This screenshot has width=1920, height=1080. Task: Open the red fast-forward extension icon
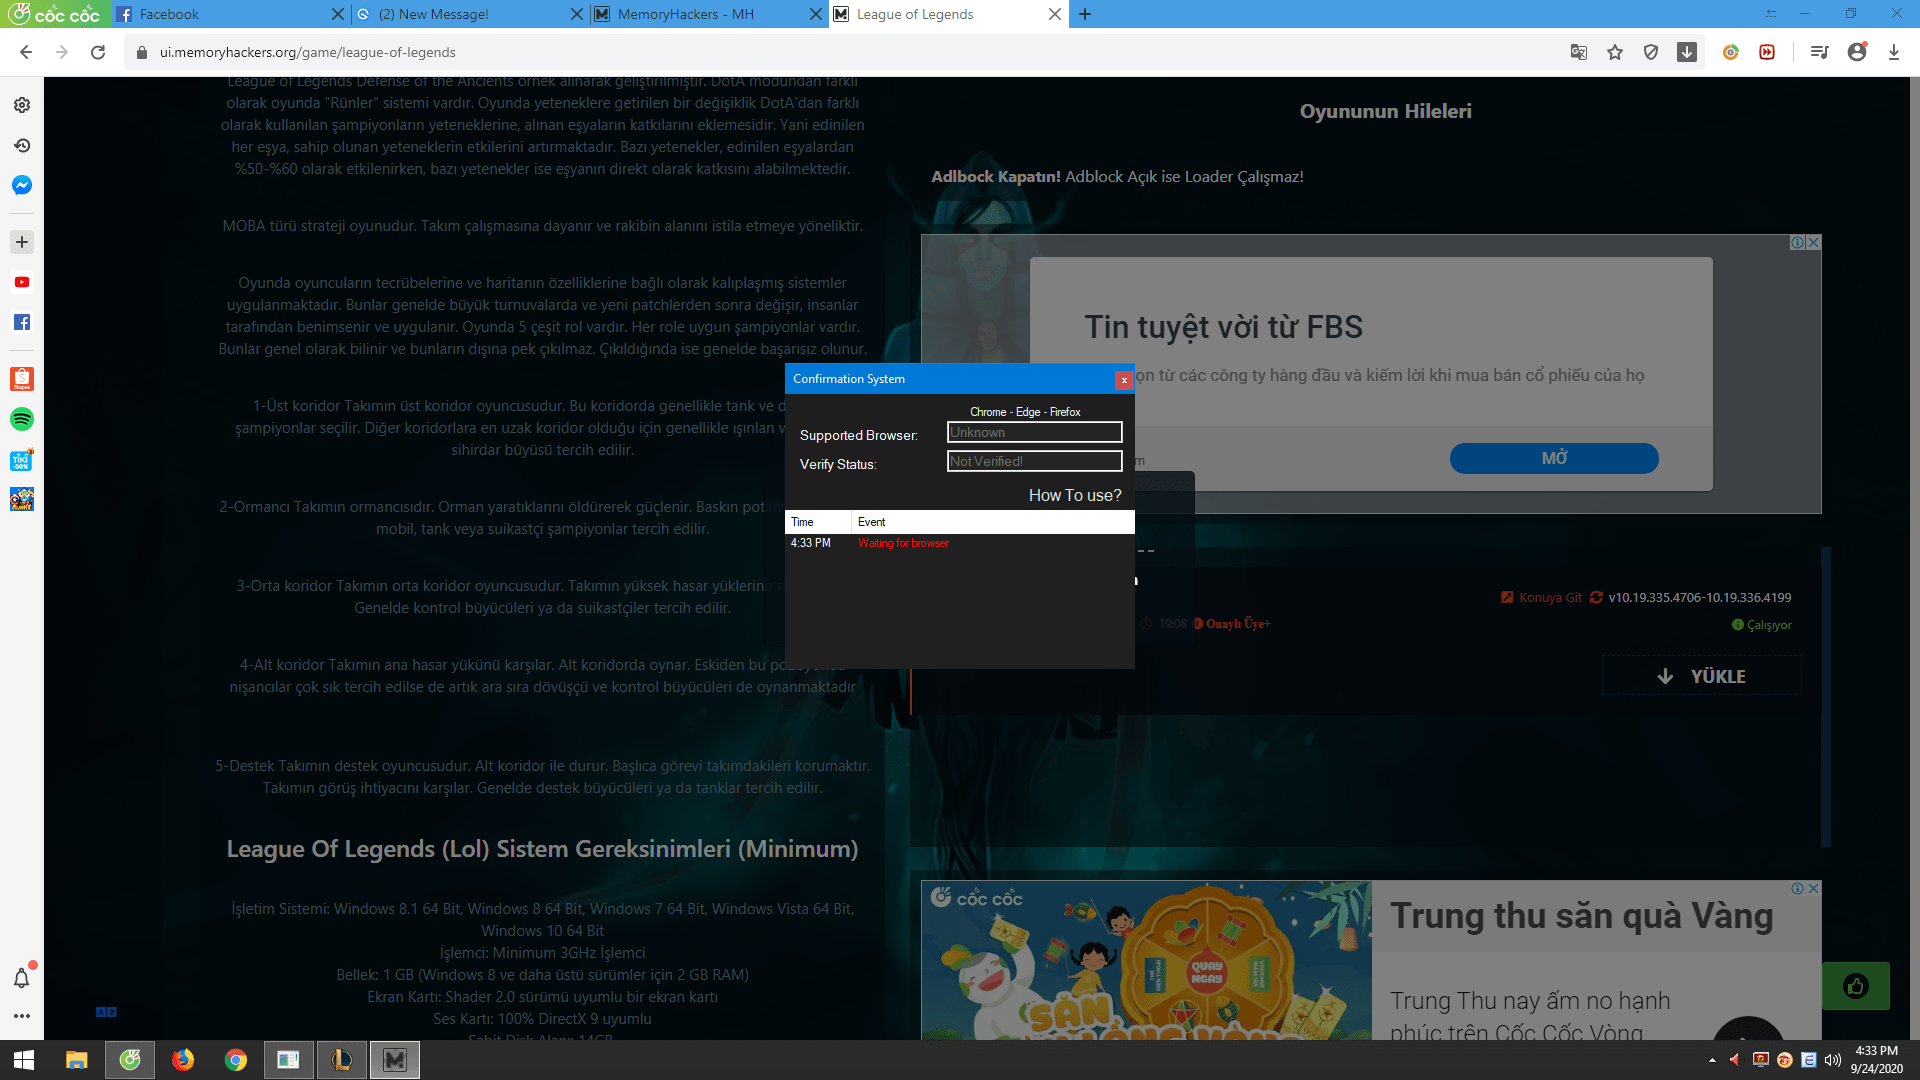coord(1767,52)
